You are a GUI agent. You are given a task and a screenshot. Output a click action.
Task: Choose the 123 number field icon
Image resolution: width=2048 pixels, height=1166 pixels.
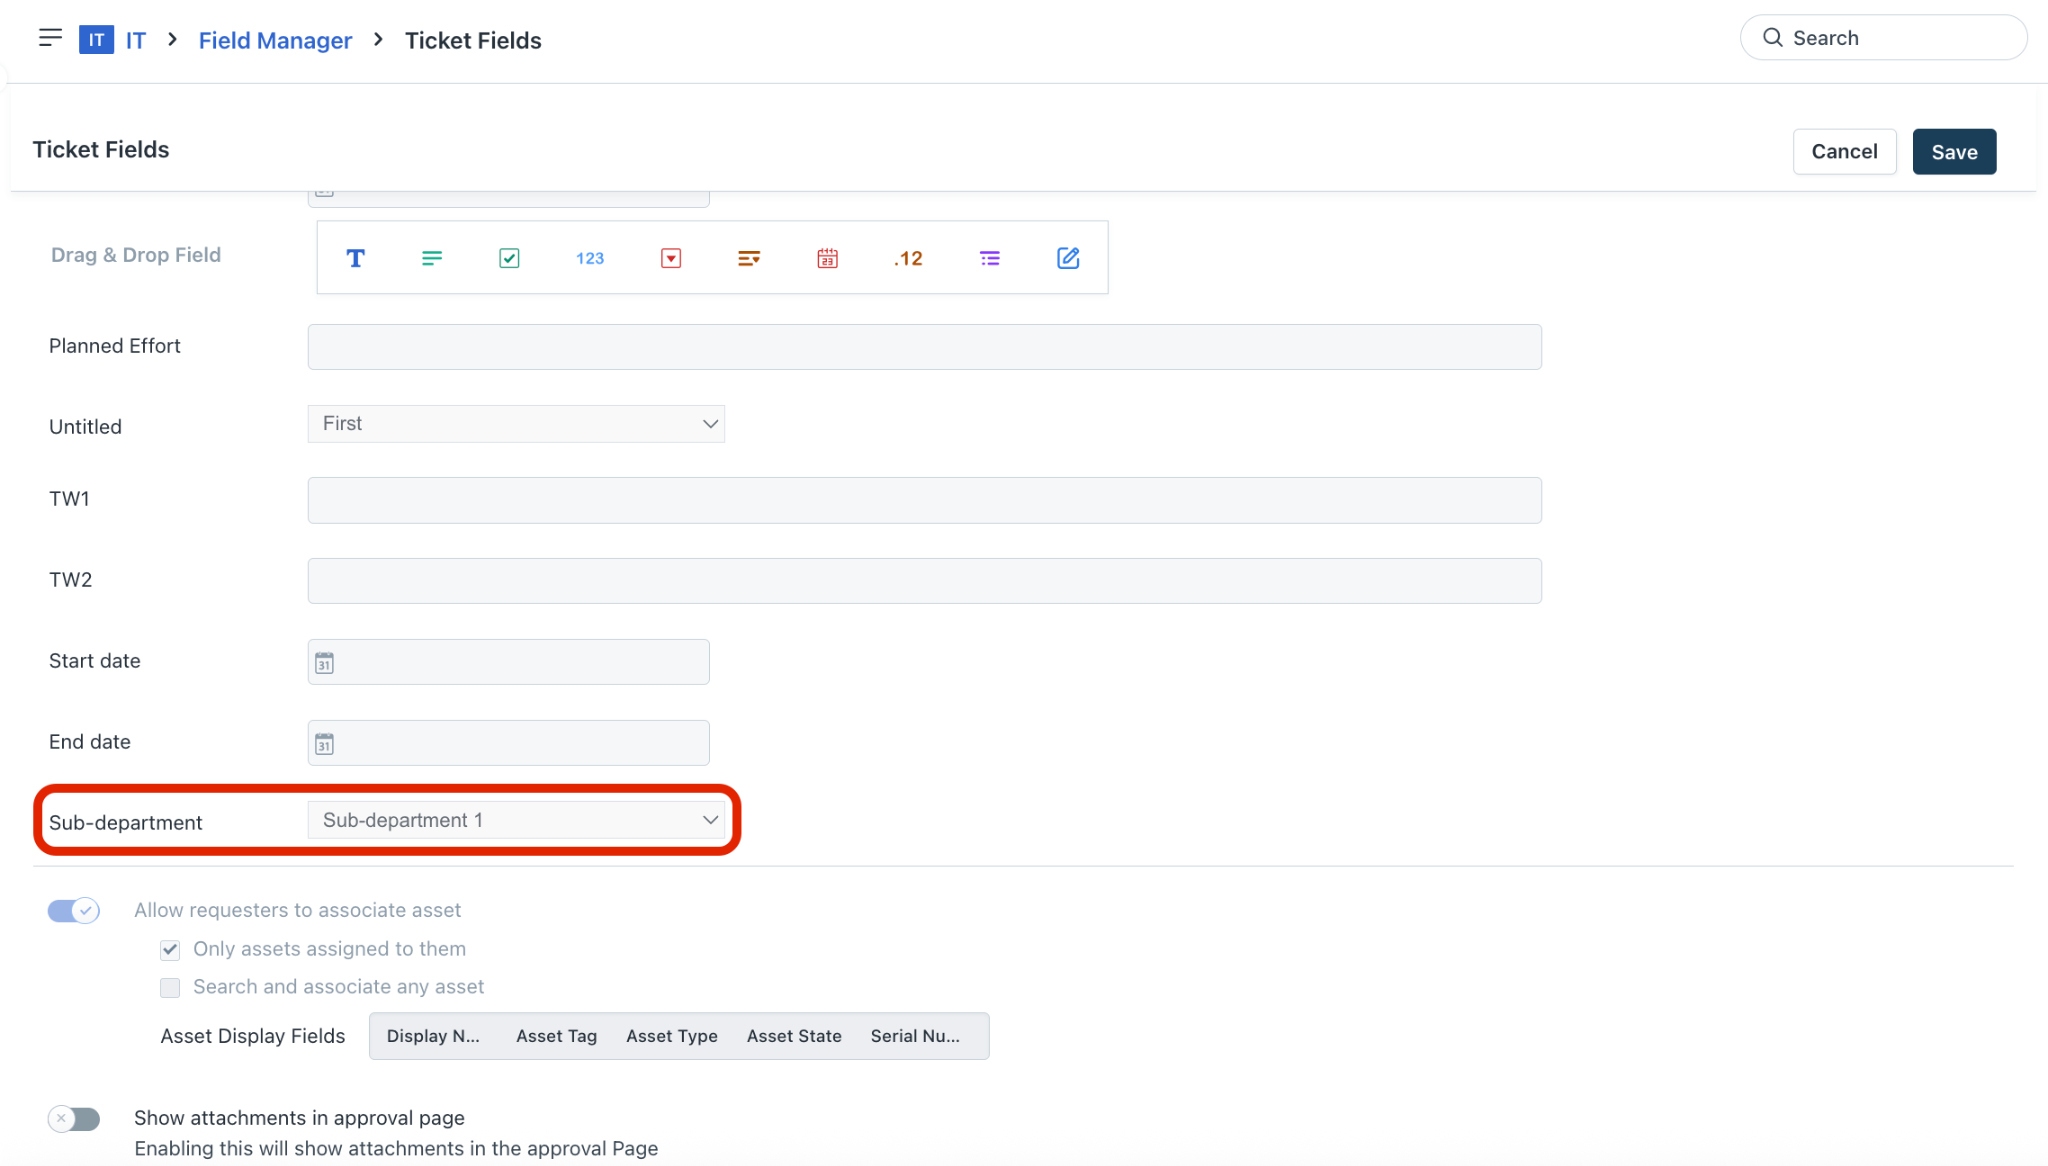(590, 258)
